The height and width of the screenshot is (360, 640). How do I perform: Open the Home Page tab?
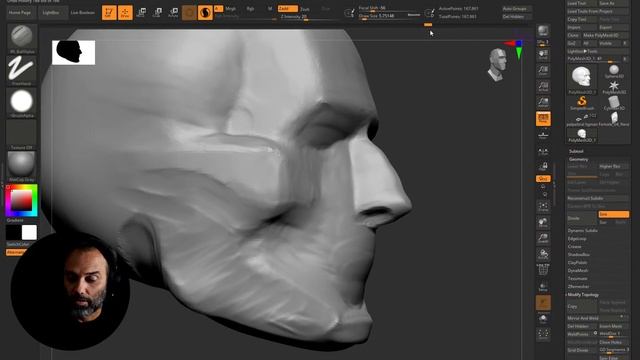[x=20, y=13]
